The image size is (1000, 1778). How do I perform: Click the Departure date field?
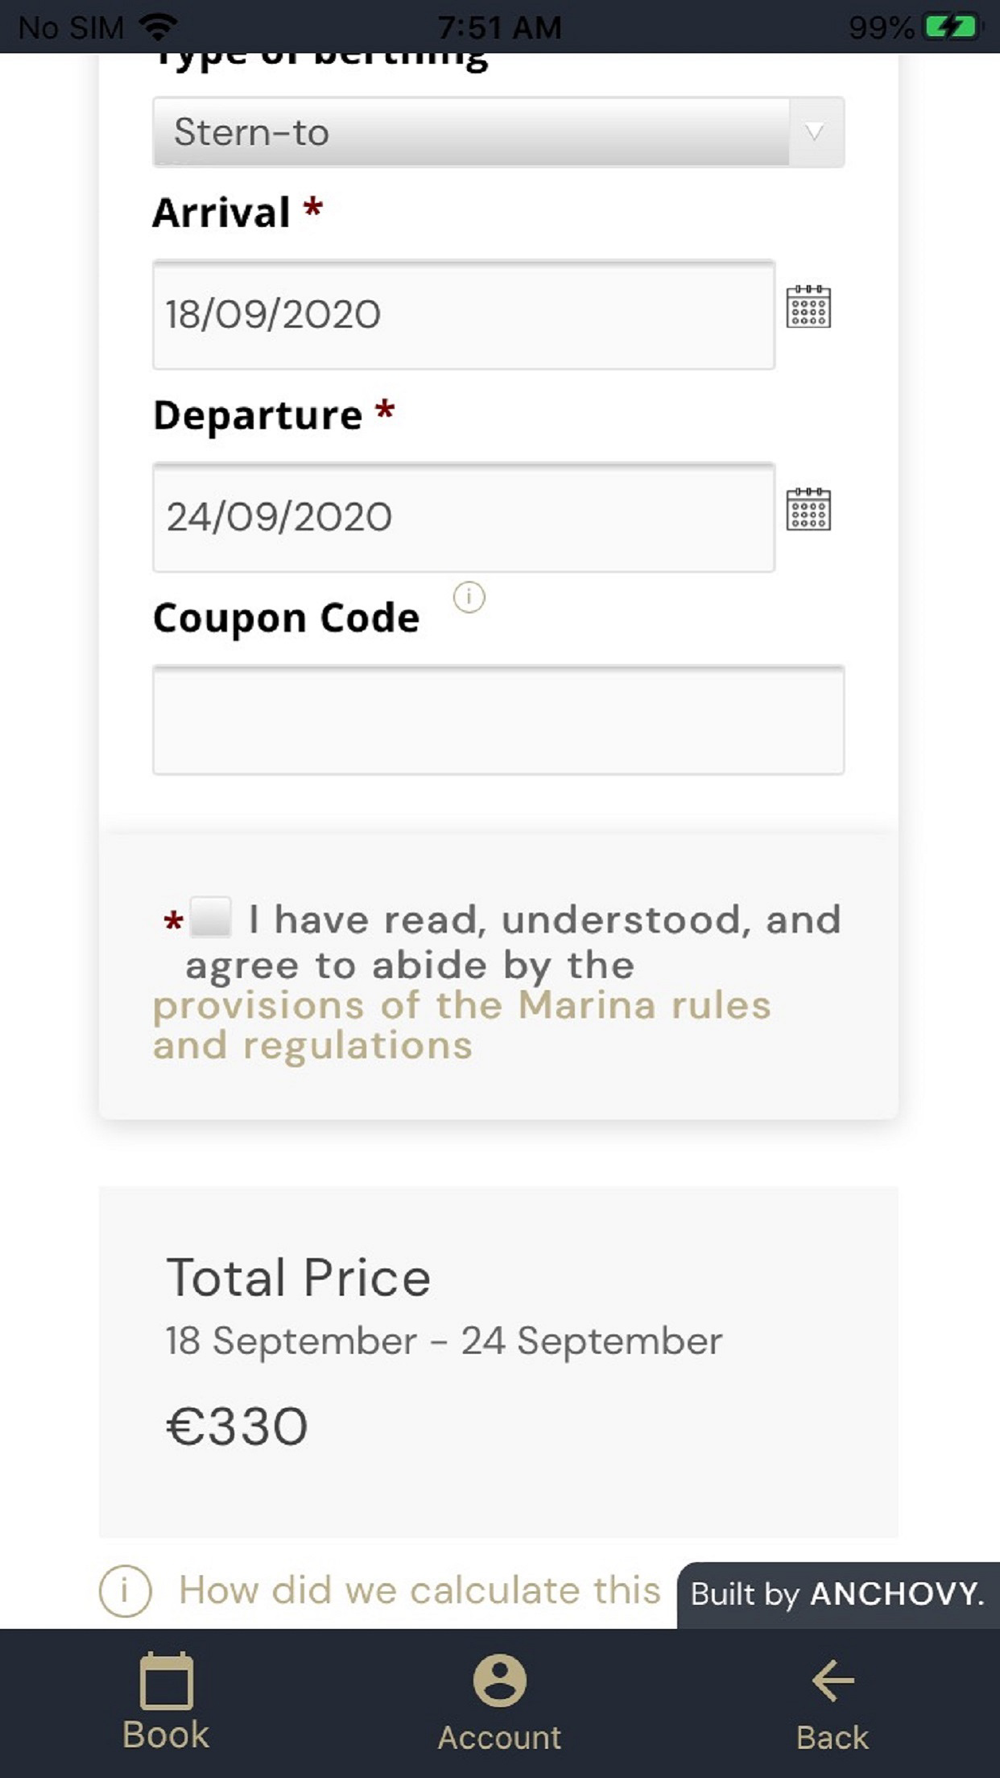[x=463, y=517]
